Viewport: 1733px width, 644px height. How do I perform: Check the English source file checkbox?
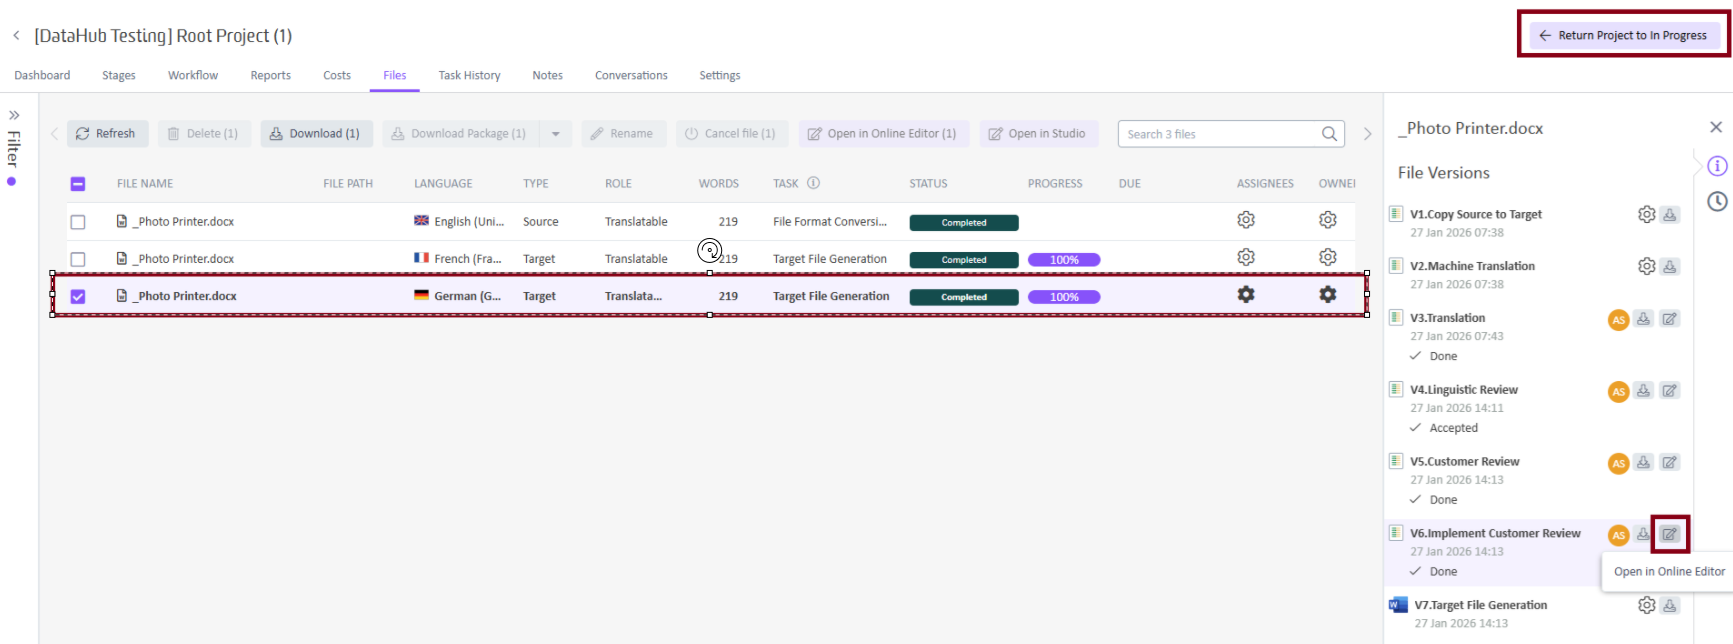pyautogui.click(x=78, y=222)
